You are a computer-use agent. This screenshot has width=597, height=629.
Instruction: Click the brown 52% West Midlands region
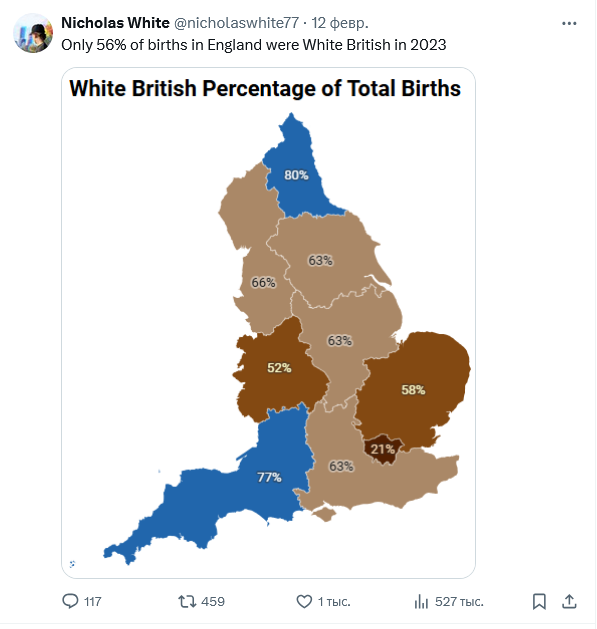[279, 367]
